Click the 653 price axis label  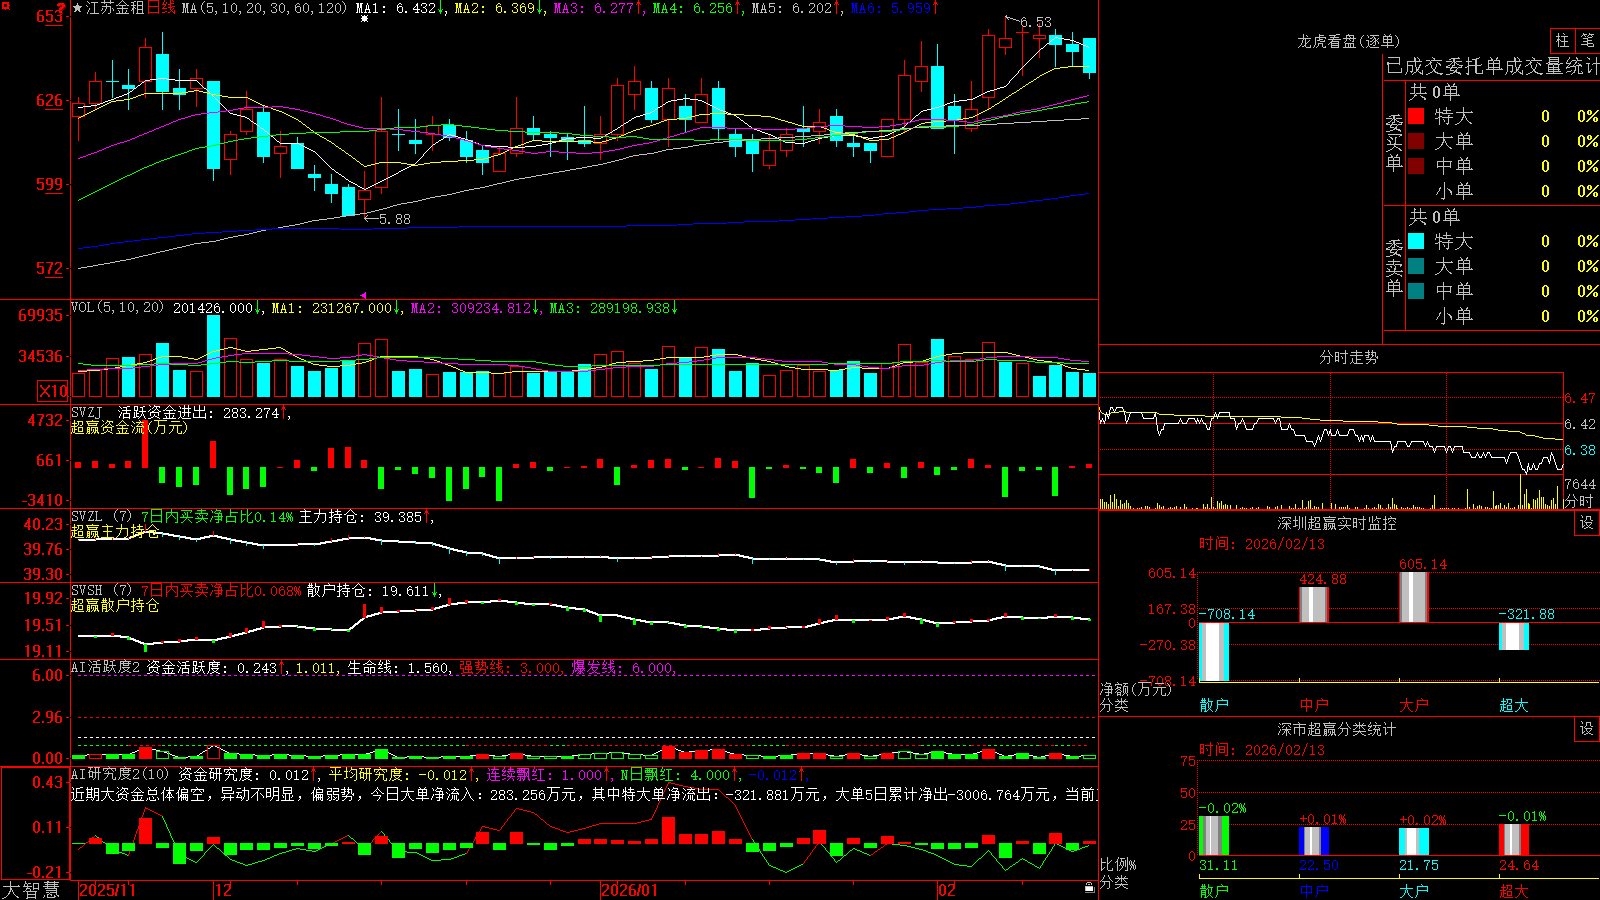pos(50,17)
